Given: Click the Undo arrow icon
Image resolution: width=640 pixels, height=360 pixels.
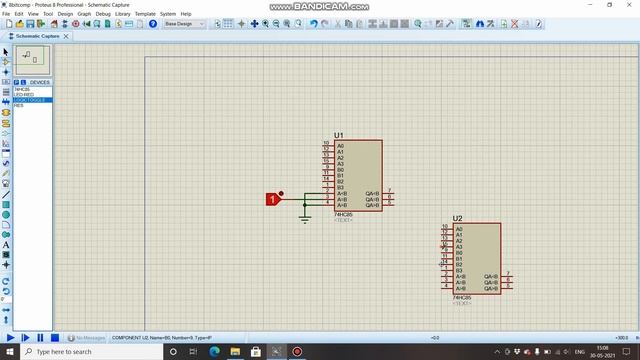Looking at the screenshot, I should click(x=313, y=24).
